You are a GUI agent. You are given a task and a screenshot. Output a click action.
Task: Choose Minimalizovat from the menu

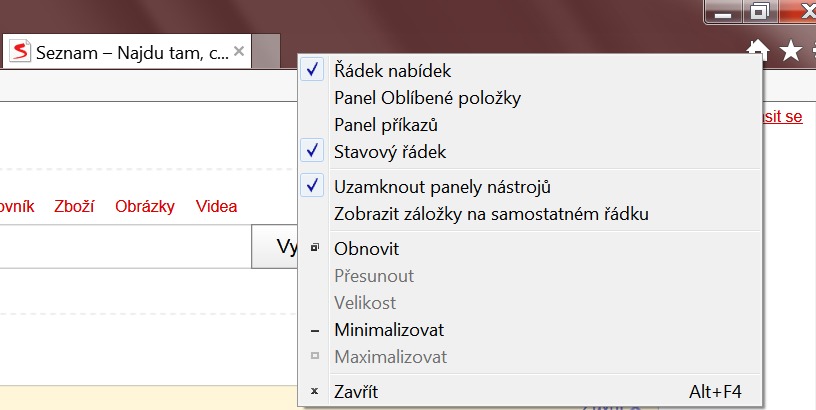pyautogui.click(x=389, y=329)
